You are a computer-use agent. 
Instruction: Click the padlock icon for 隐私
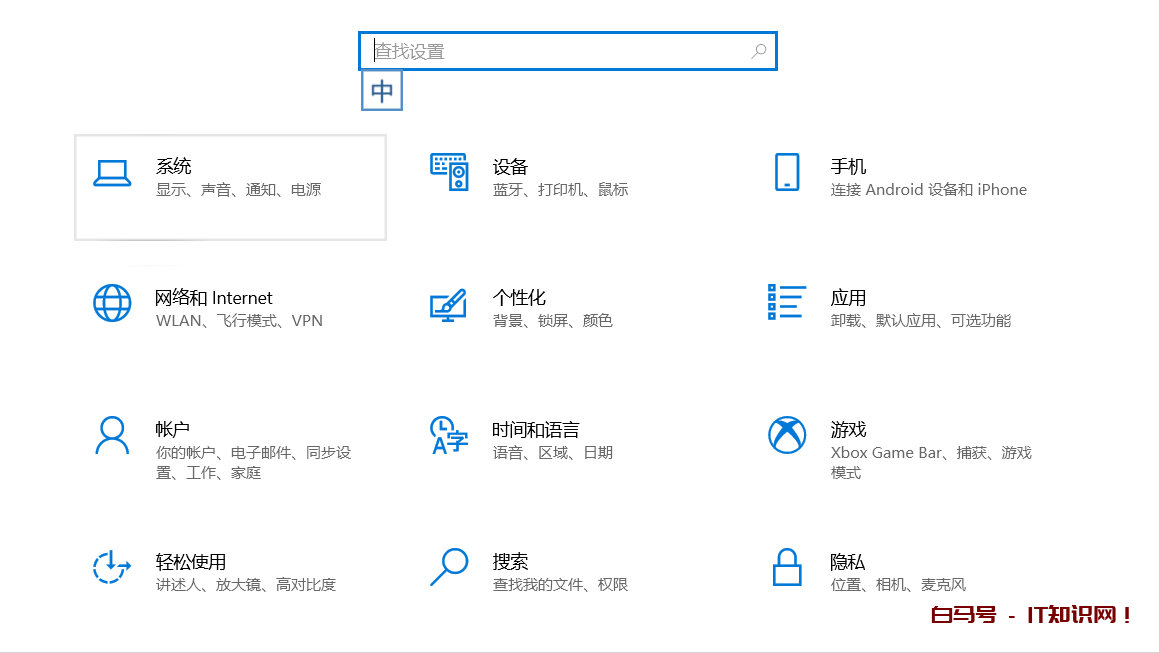point(787,567)
